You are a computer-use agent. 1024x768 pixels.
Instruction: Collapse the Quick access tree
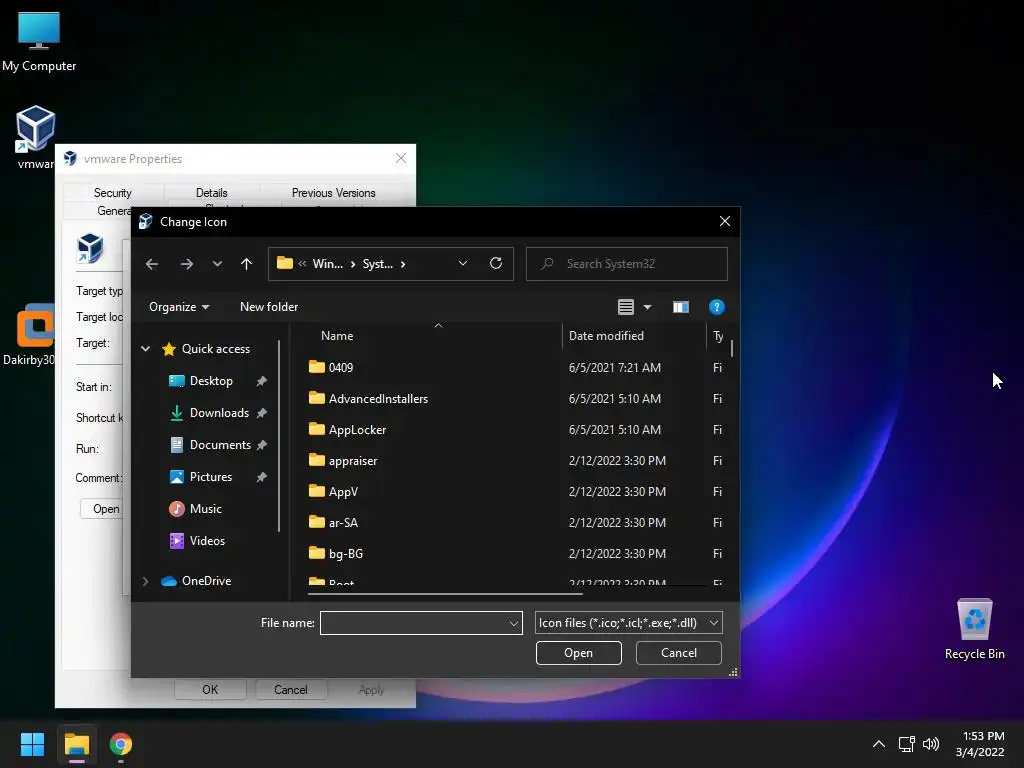point(146,349)
